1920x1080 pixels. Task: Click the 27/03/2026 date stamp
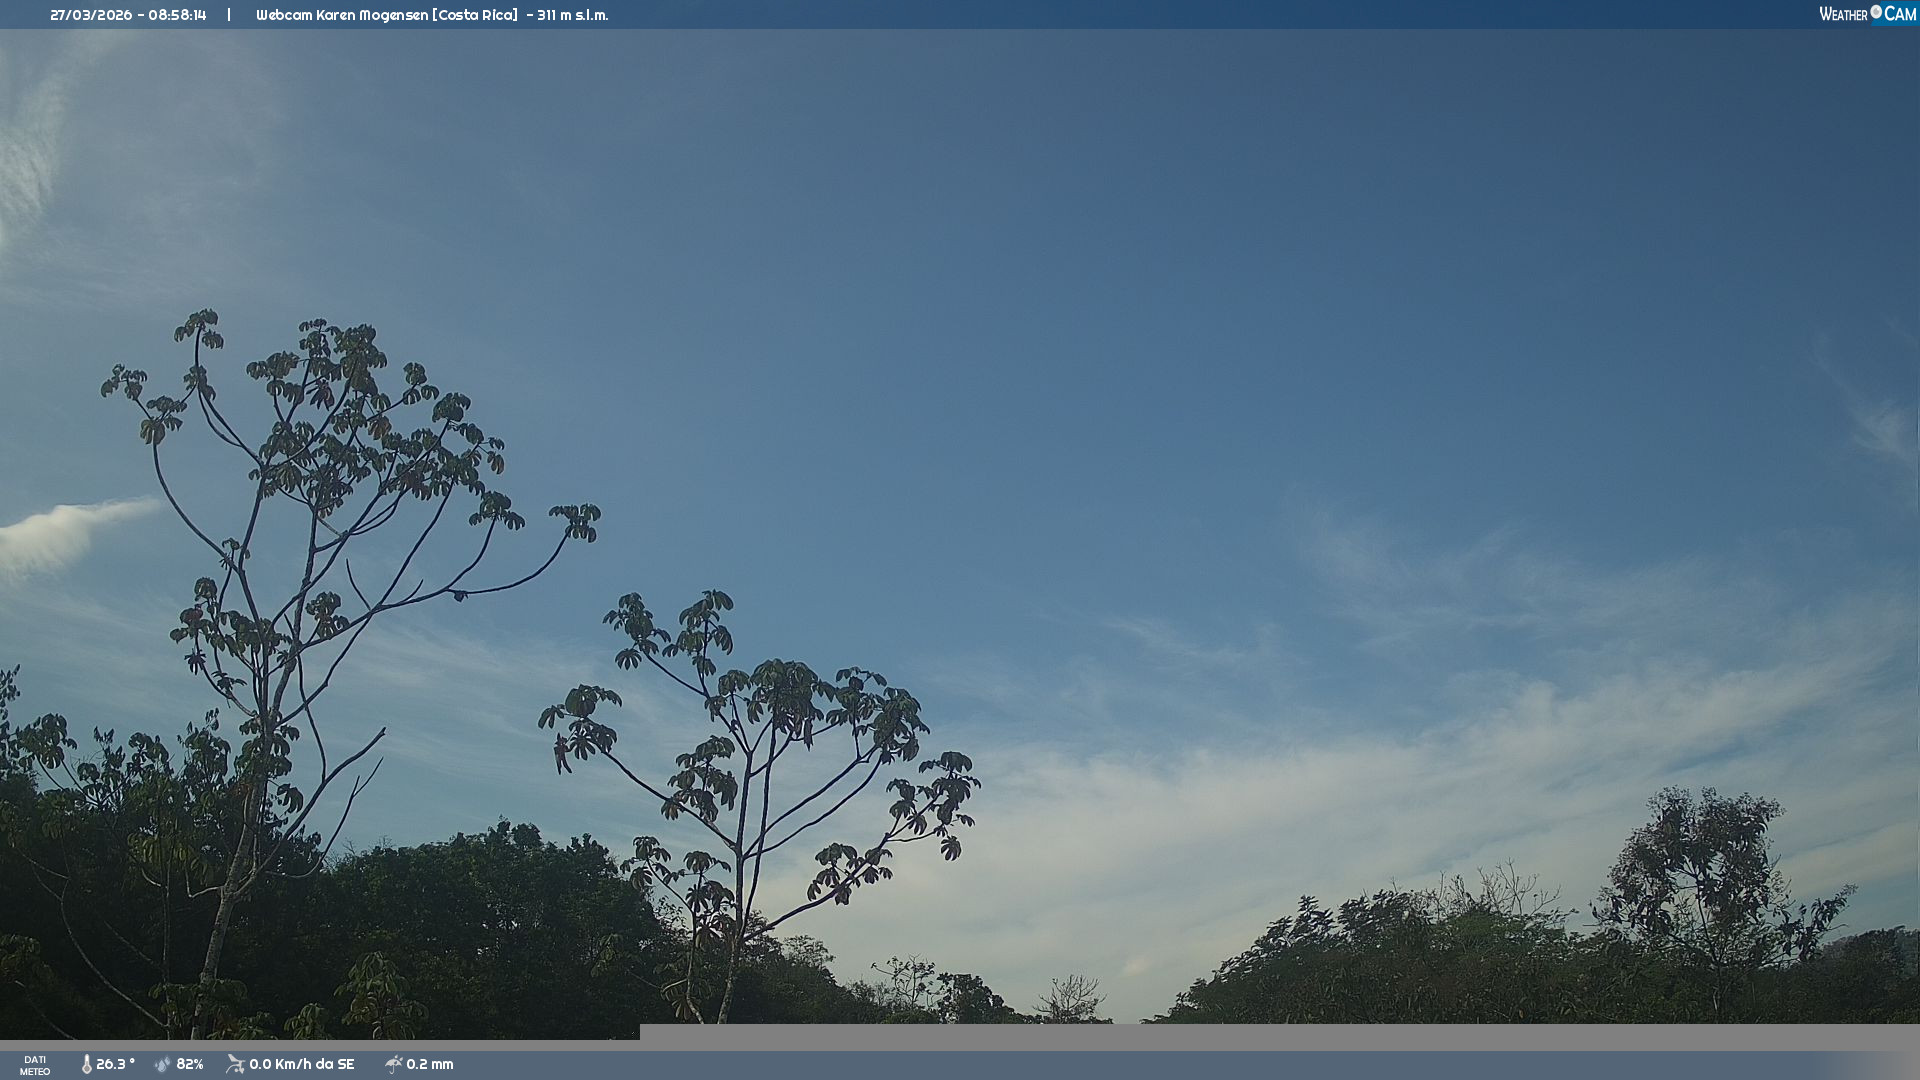[91, 15]
